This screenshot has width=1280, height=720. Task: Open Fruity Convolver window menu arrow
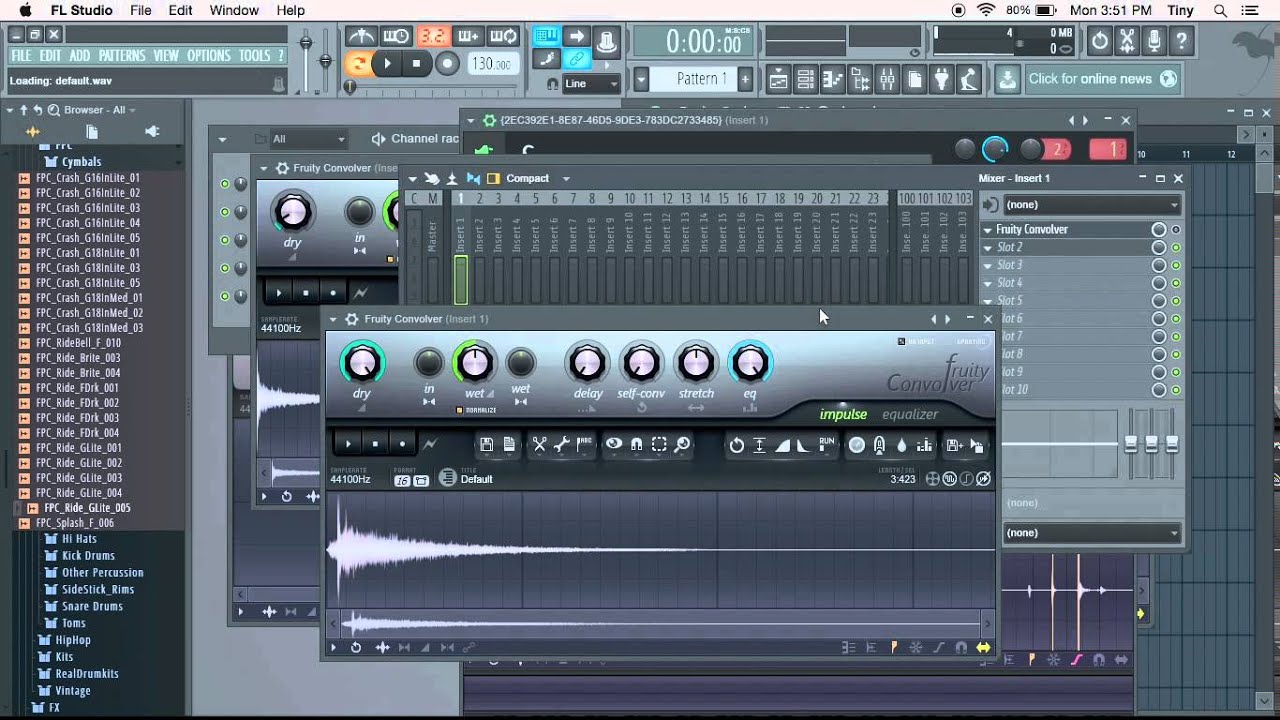coord(335,319)
